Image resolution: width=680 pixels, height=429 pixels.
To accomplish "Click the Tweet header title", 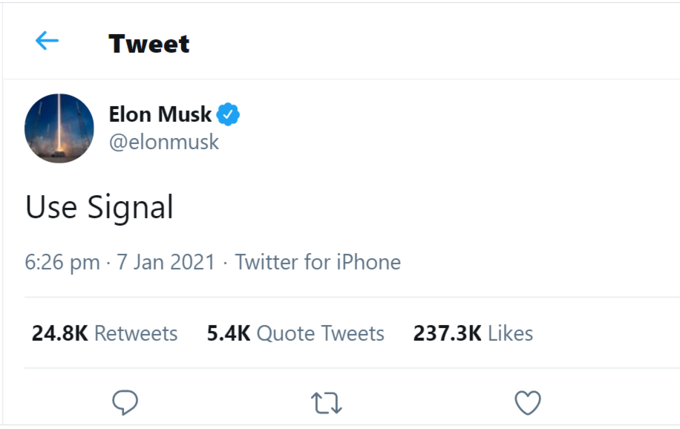I will point(149,44).
